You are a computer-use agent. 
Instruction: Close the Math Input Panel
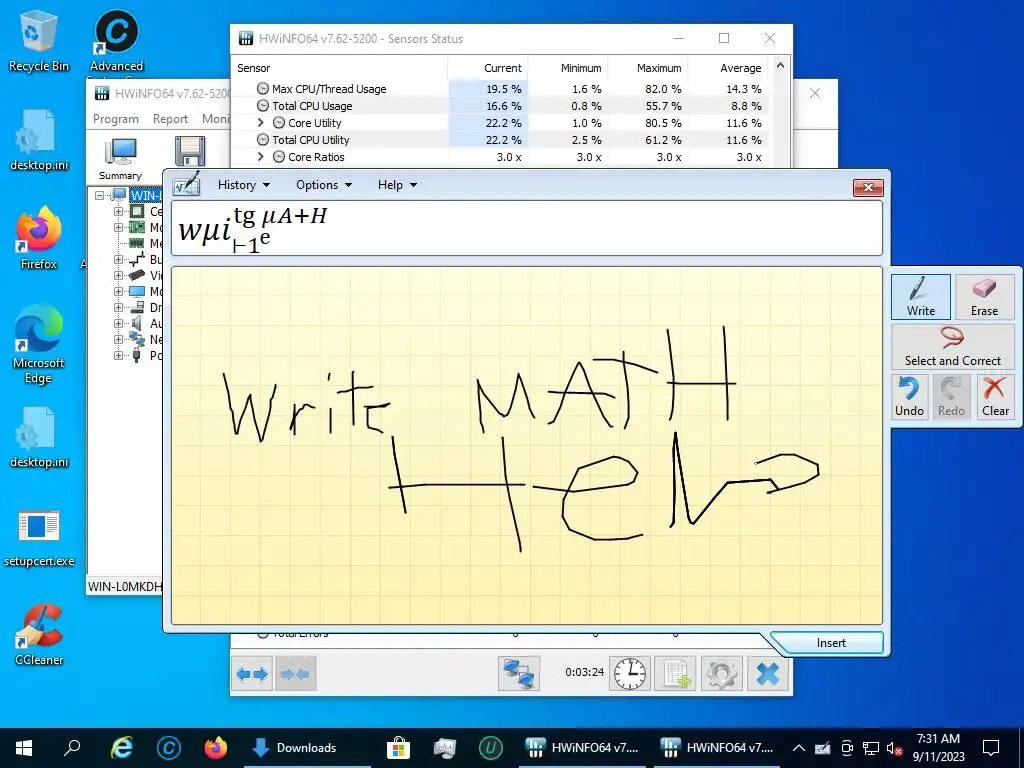tap(868, 187)
